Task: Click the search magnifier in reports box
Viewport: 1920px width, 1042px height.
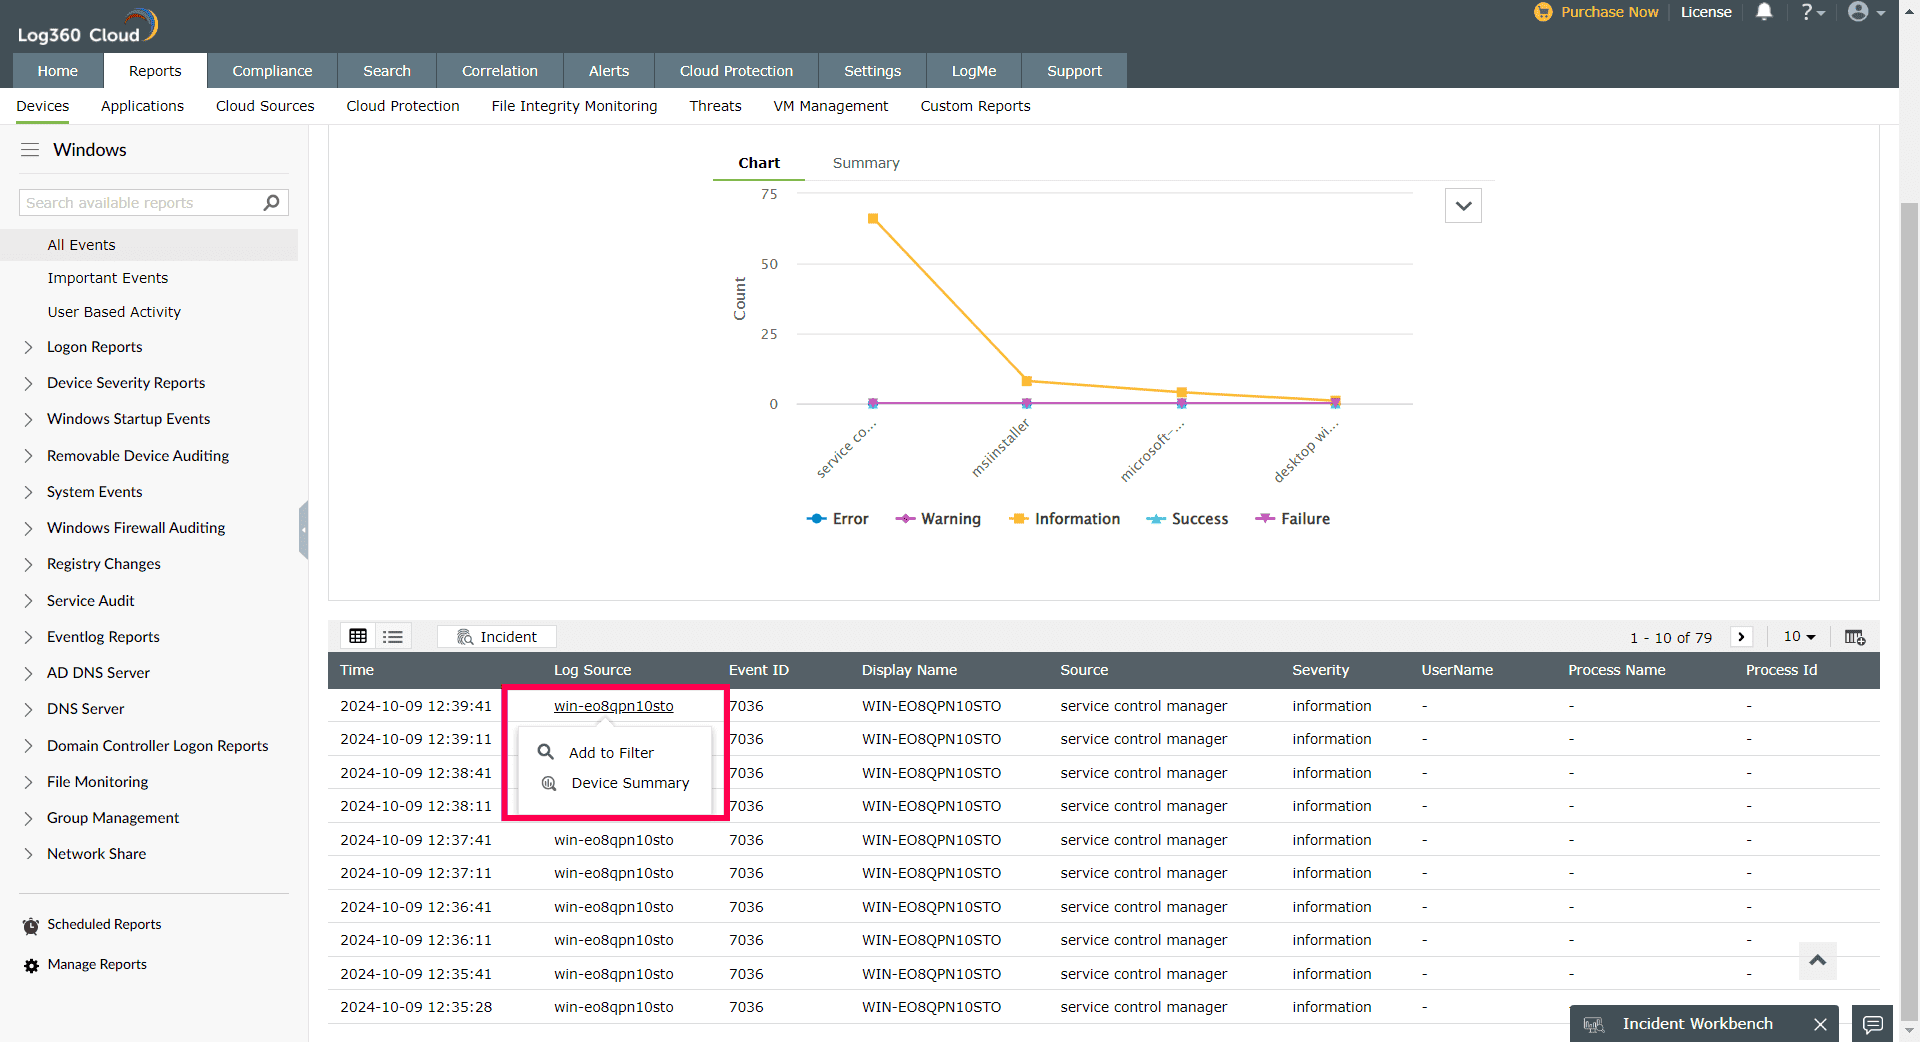Action: [271, 203]
